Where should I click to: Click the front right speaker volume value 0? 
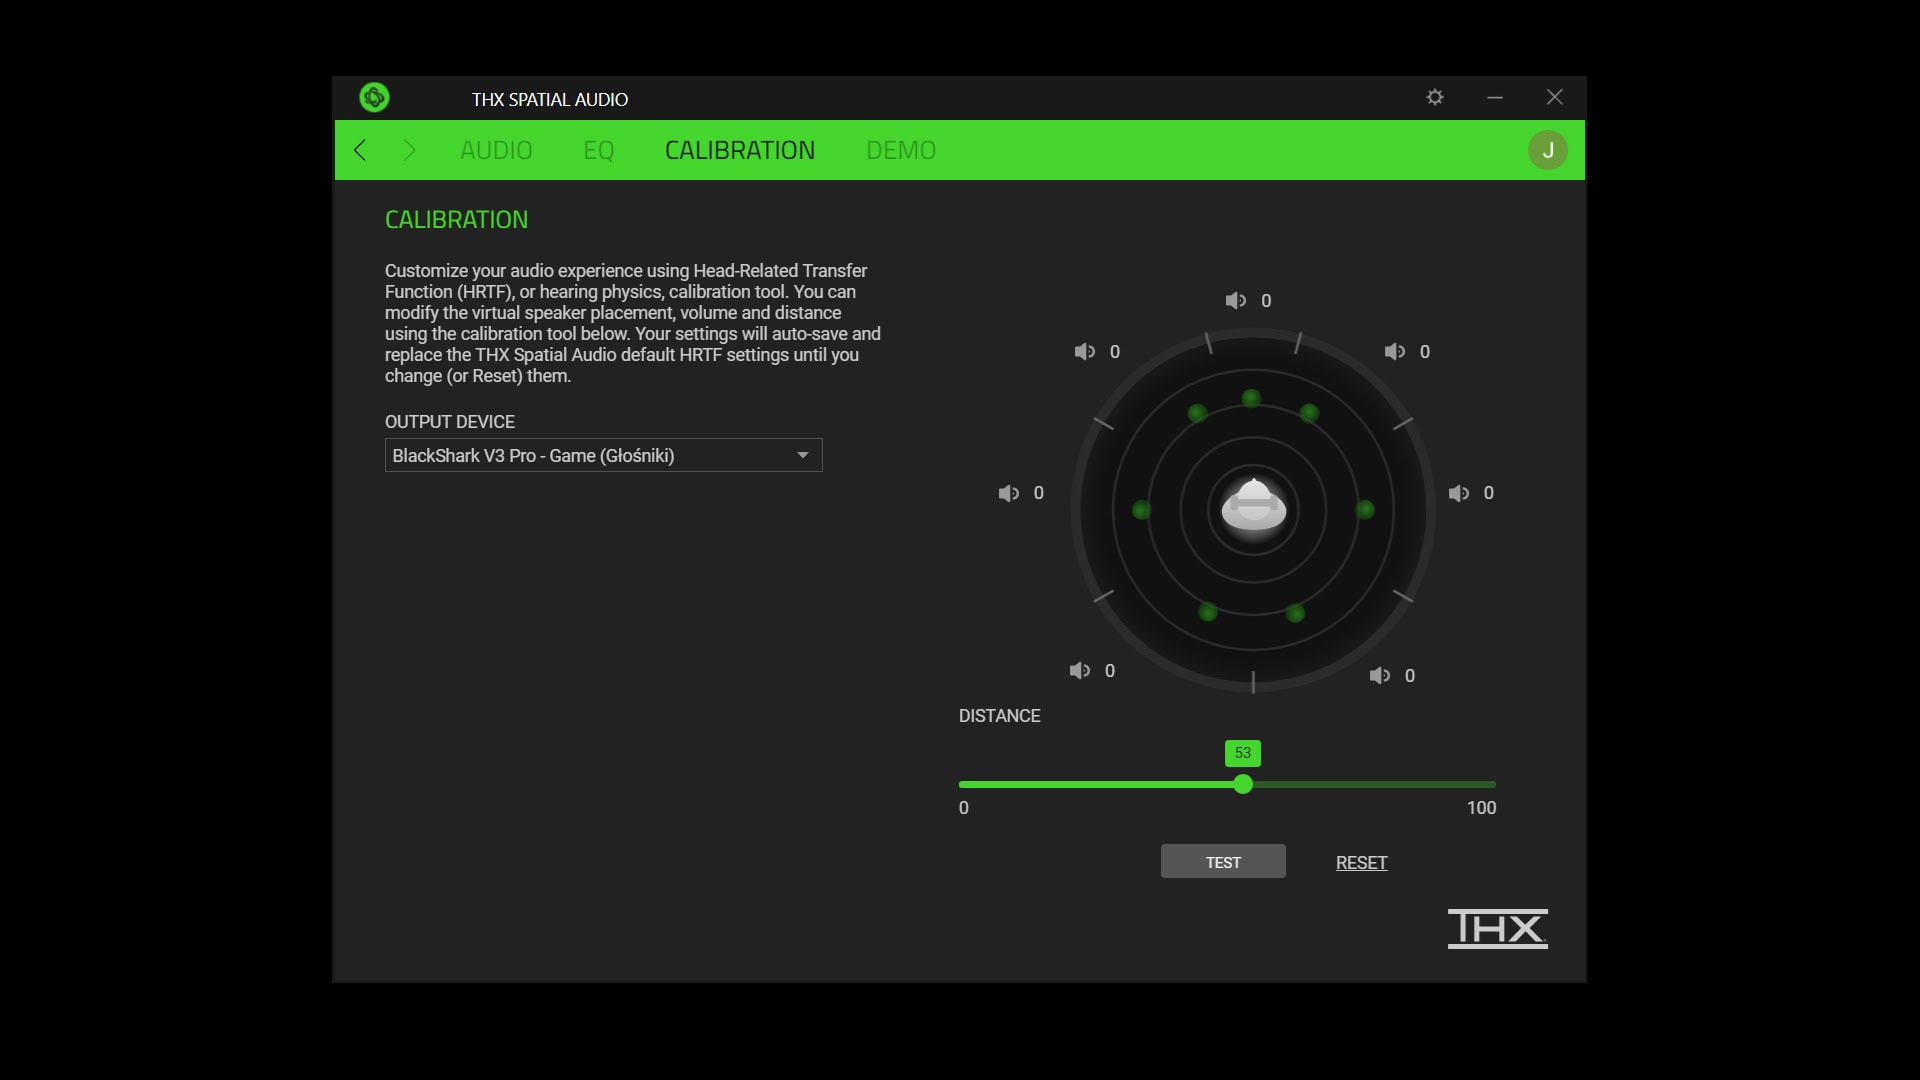click(x=1424, y=352)
